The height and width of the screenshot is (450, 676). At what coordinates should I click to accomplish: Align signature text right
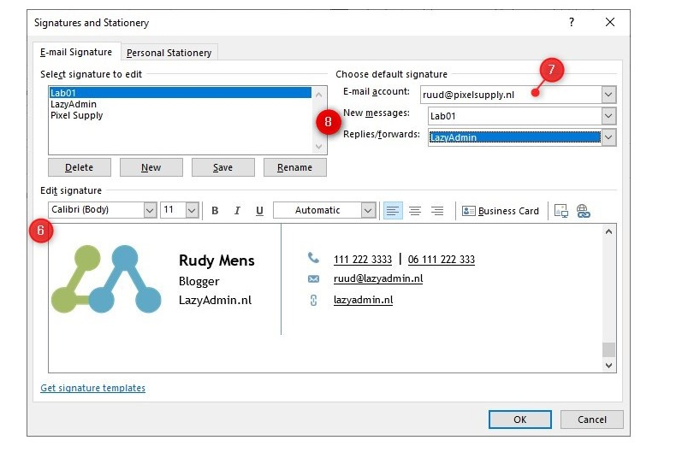(437, 211)
